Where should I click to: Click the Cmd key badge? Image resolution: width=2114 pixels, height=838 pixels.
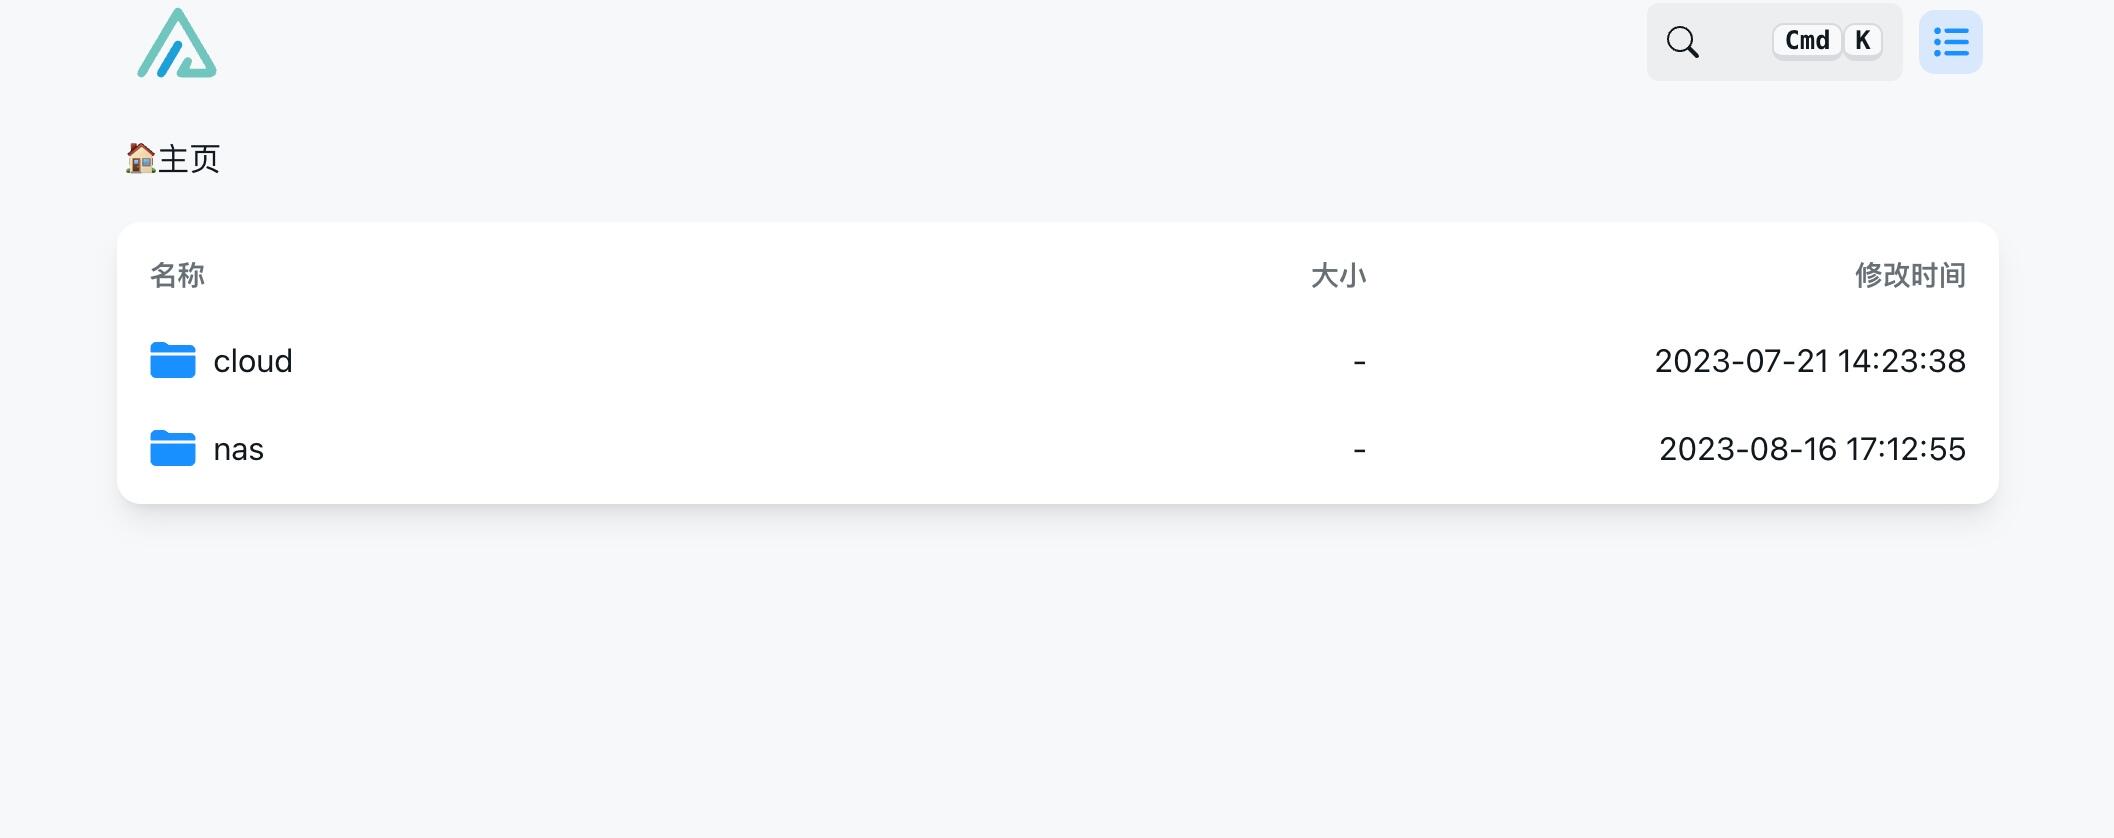point(1806,41)
